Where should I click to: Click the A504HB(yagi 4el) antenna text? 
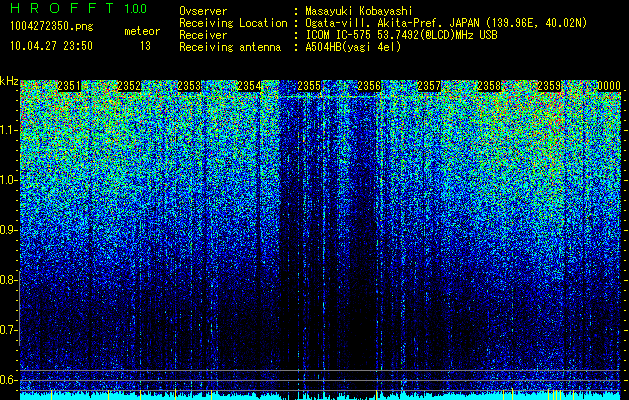[x=353, y=47]
